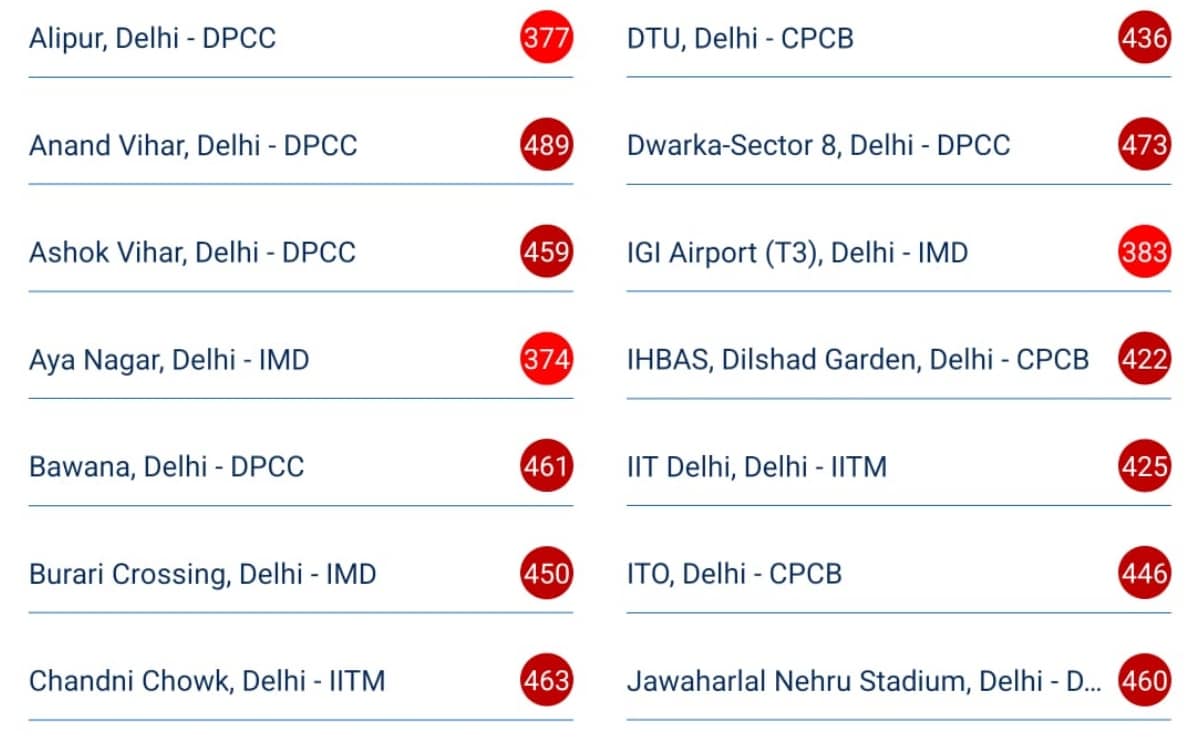Screen dimensions: 1200x738
Task: Select Burari Crossing, Delhi - IMD entry
Action: pos(202,574)
